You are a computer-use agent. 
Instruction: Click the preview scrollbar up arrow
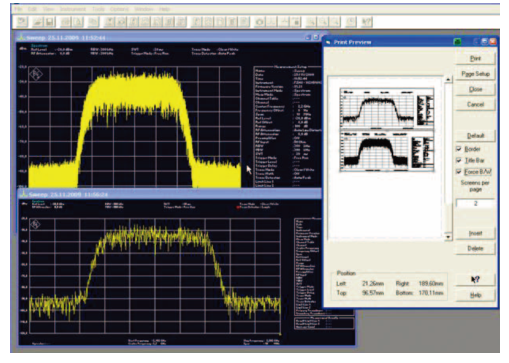[x=448, y=79]
